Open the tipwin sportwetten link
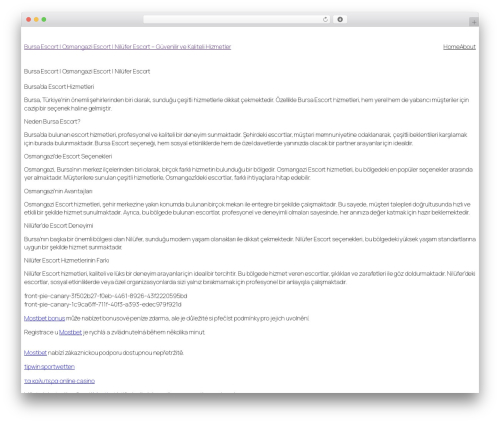This screenshot has width=500, height=423. tap(49, 367)
